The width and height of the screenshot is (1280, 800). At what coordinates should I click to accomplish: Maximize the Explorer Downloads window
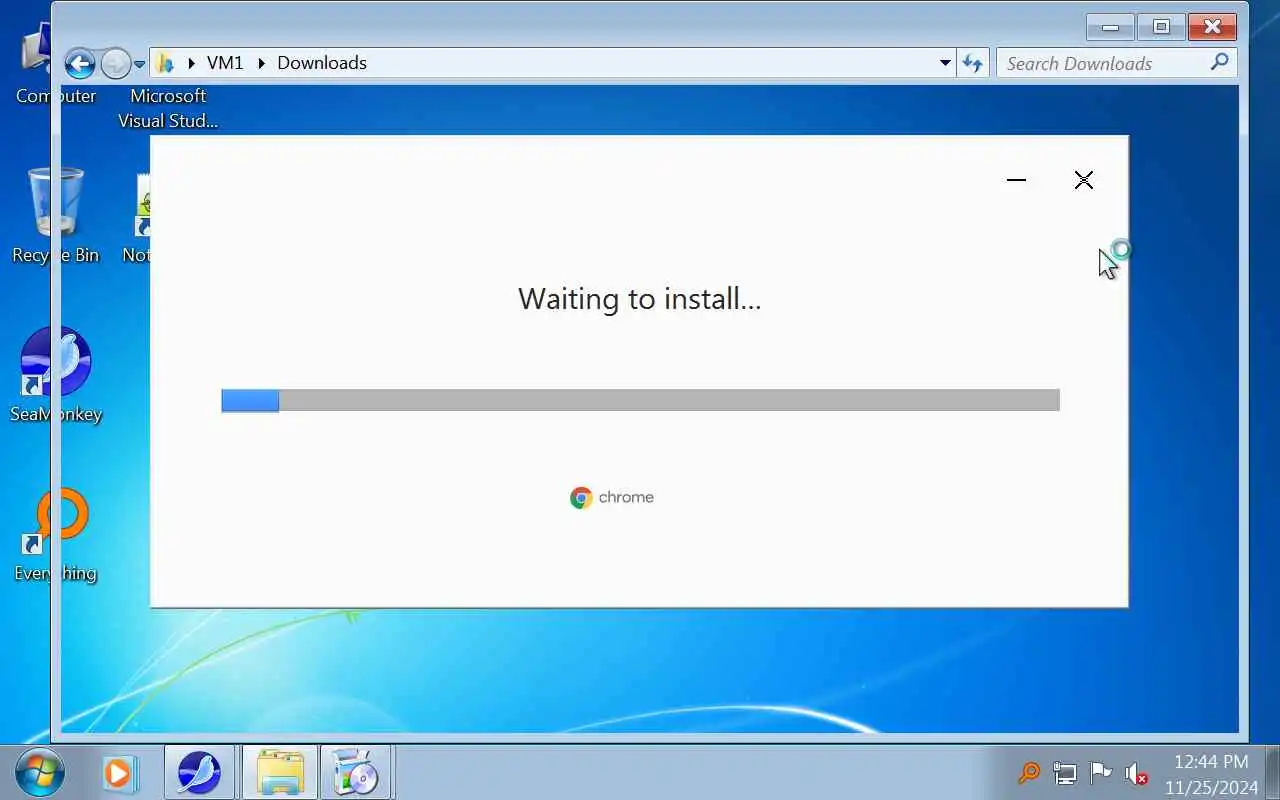tap(1161, 27)
